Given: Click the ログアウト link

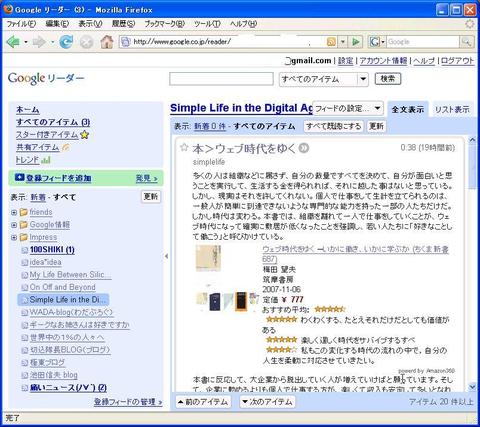Looking at the screenshot, I should click(x=457, y=61).
